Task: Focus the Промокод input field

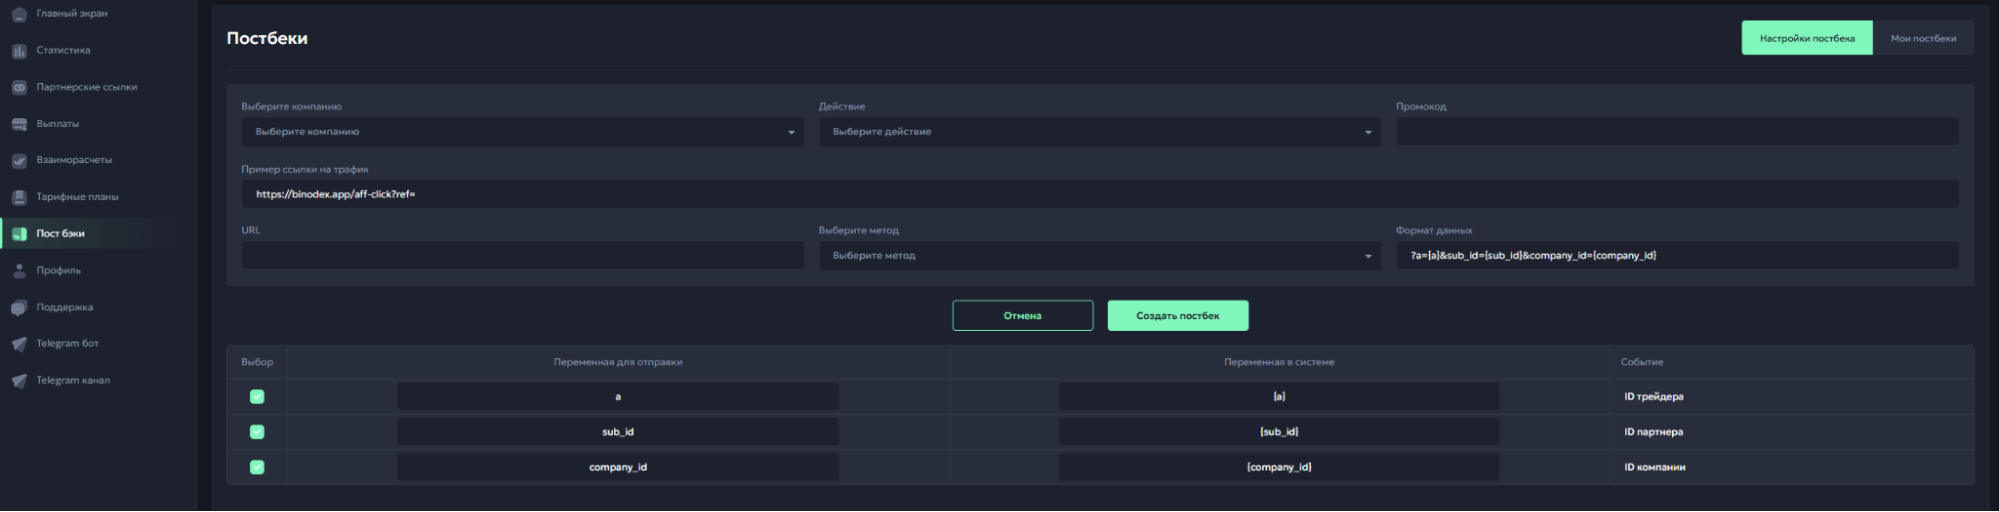Action: [x=1677, y=132]
